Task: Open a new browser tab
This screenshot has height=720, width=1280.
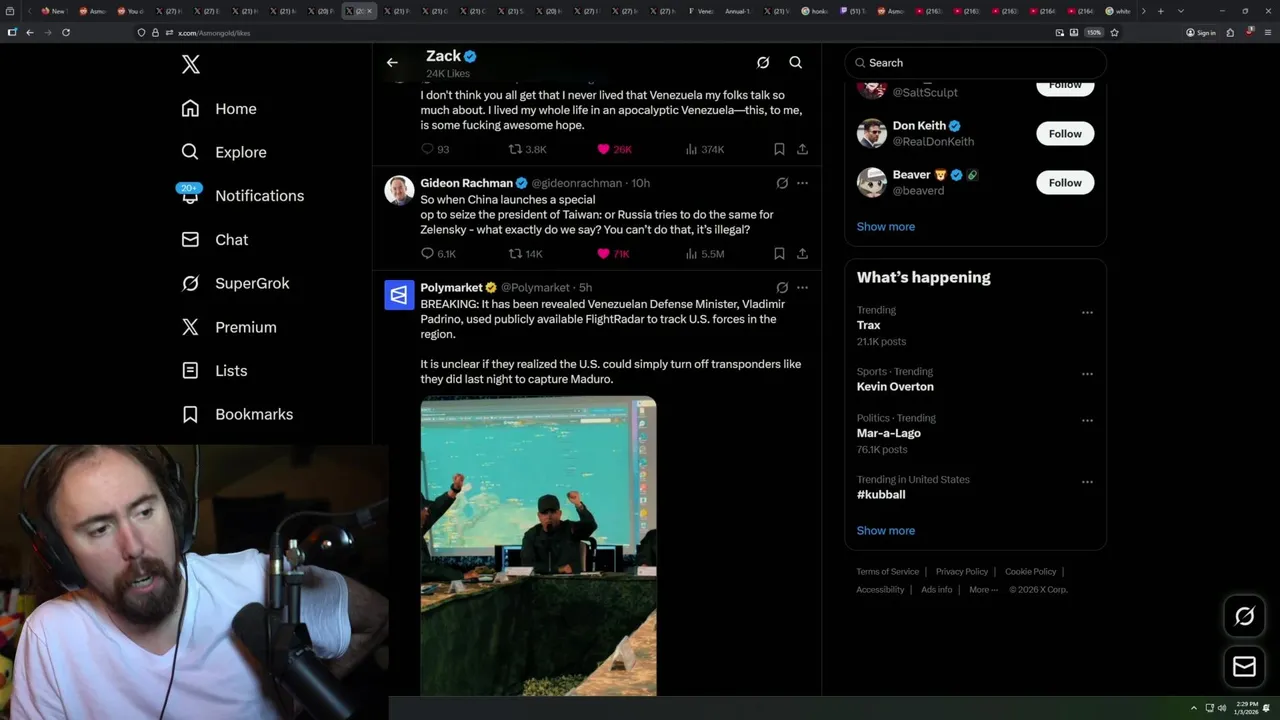Action: [x=1160, y=11]
